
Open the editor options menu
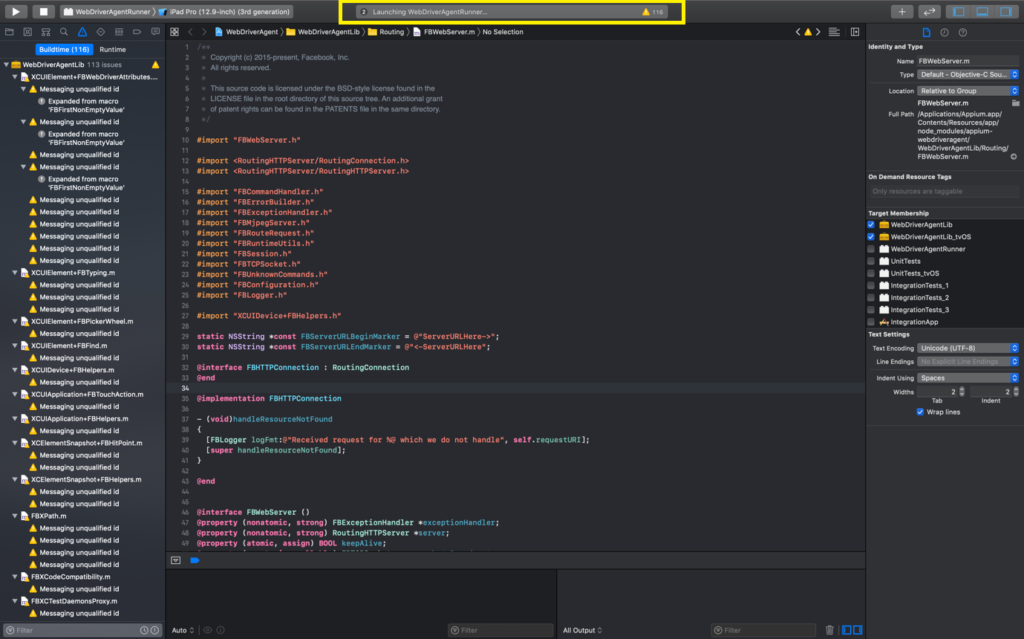coord(834,32)
